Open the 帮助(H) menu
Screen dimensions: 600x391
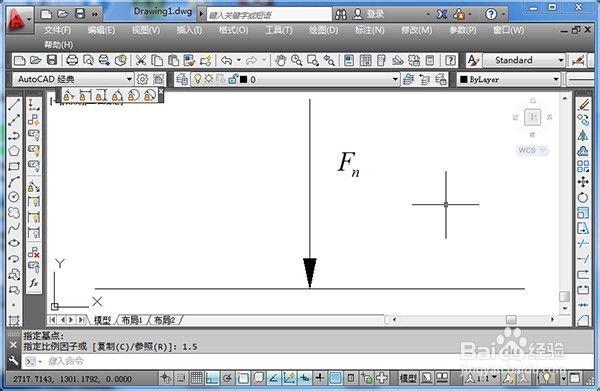58,45
